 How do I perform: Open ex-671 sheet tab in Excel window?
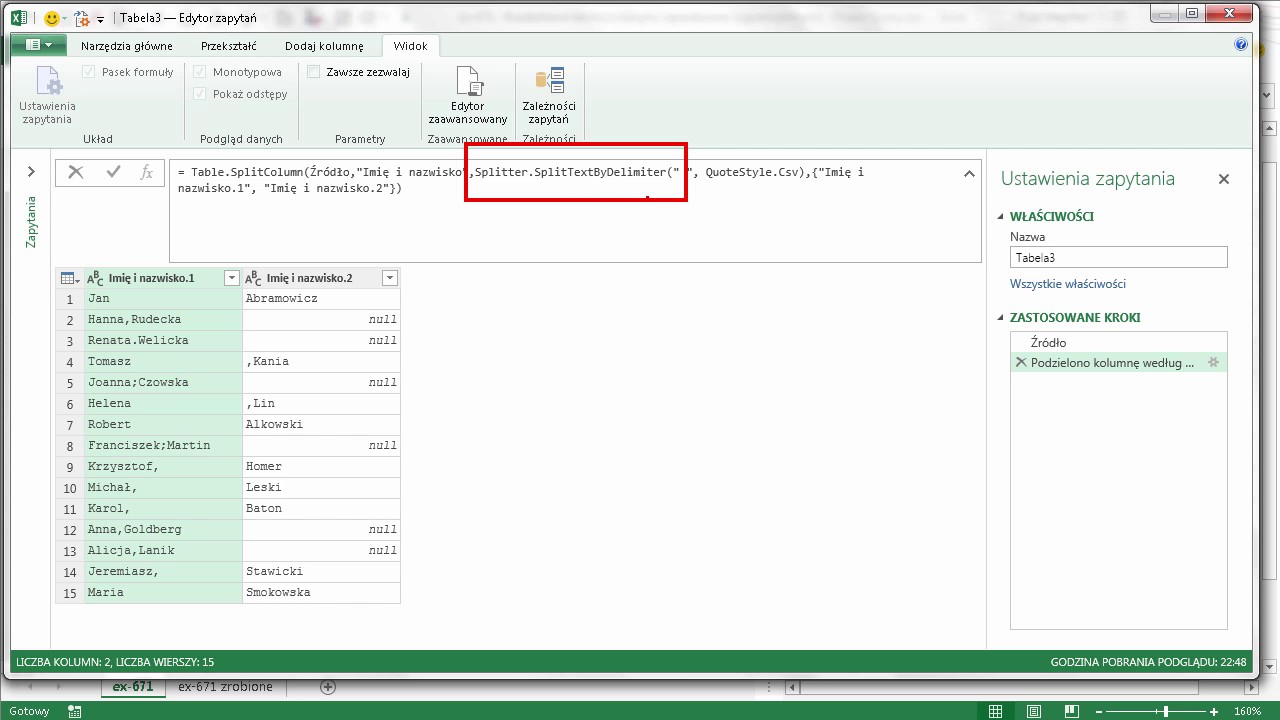point(133,687)
